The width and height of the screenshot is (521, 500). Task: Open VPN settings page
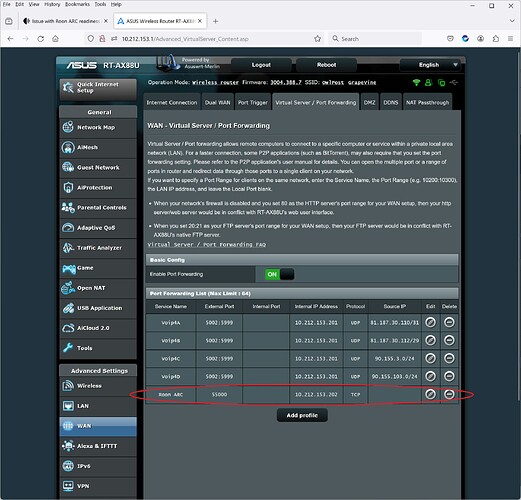[x=98, y=486]
